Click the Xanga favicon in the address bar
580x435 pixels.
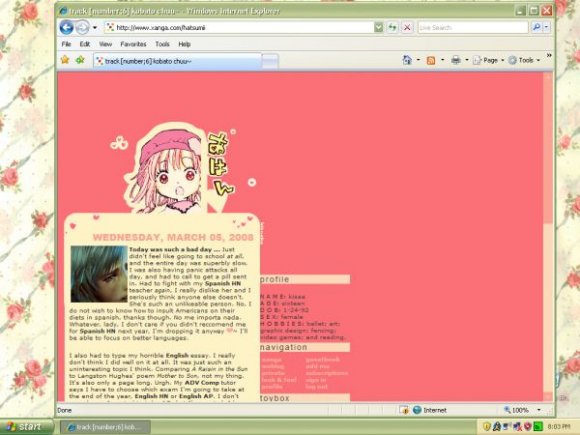point(110,27)
